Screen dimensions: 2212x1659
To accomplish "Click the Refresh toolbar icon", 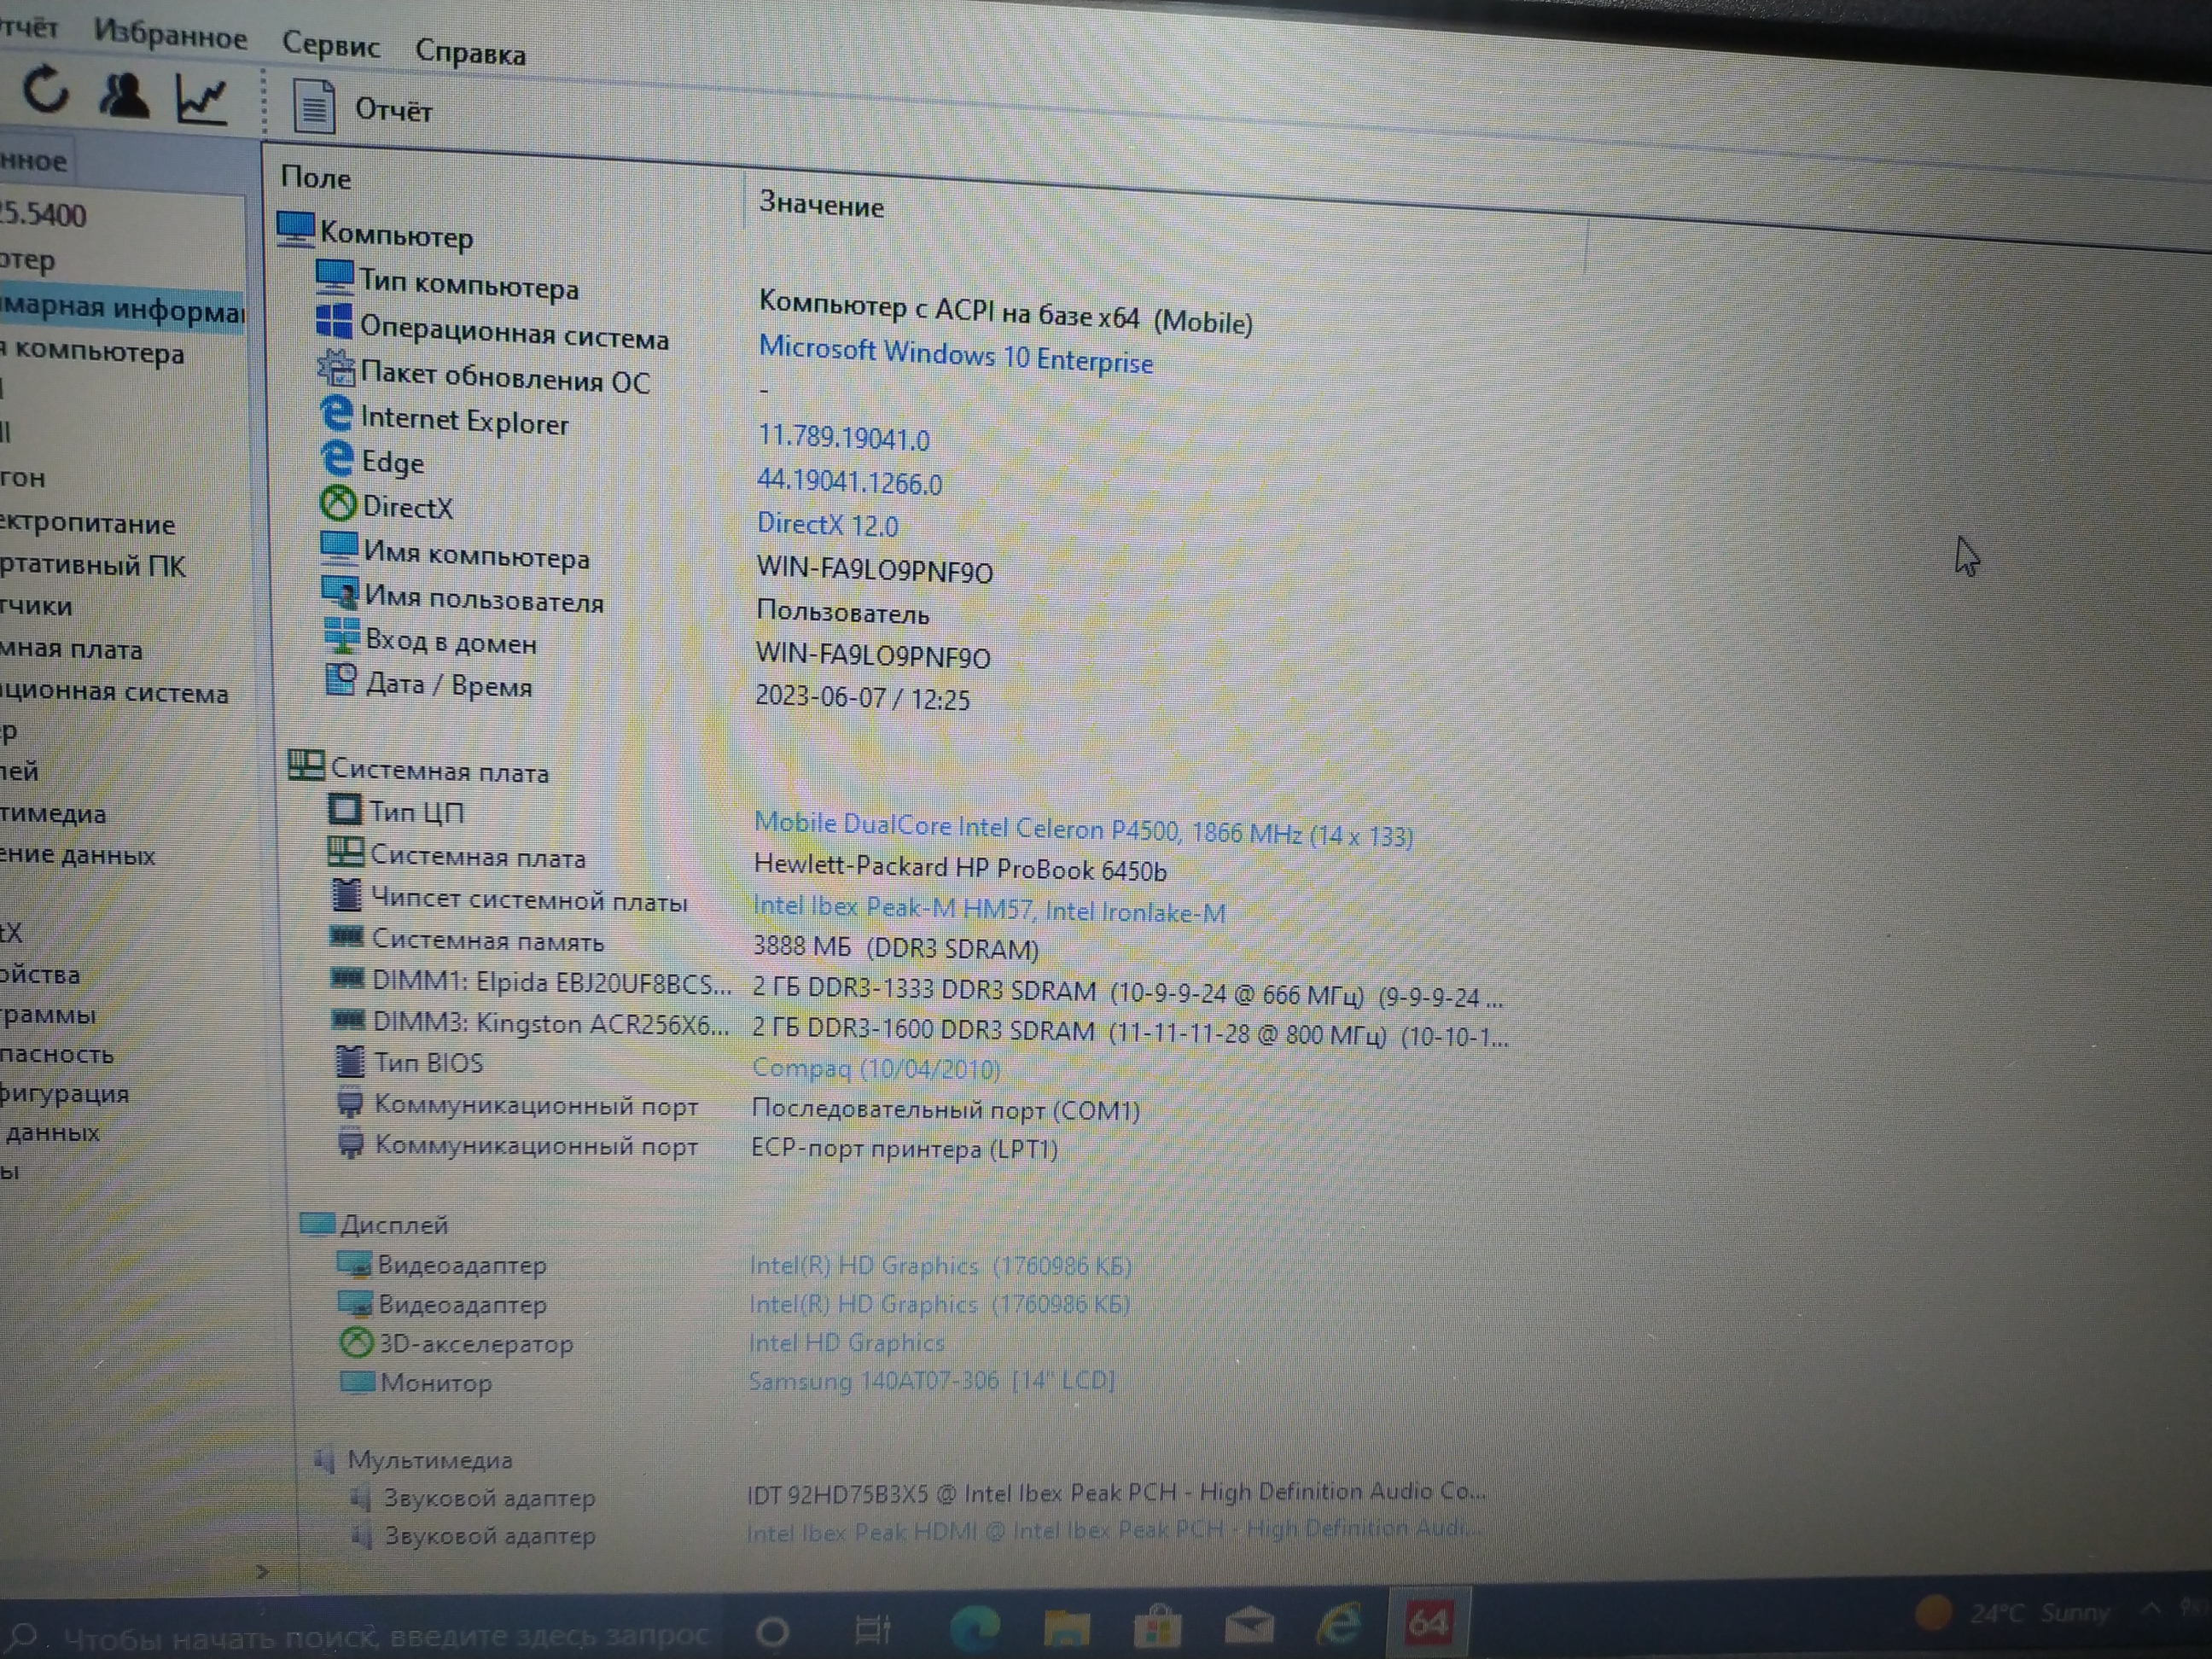I will 46,90.
